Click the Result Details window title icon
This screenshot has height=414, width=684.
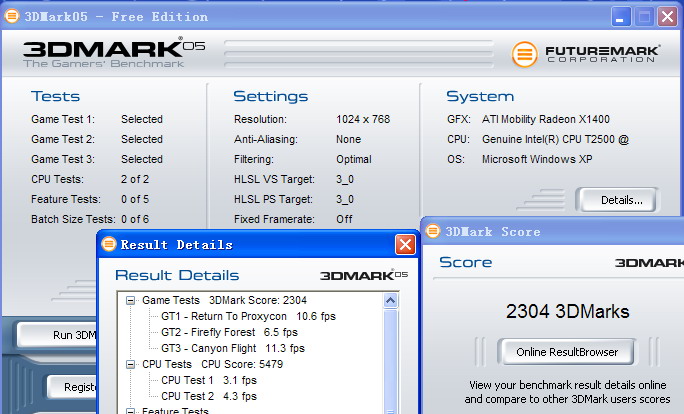point(109,244)
